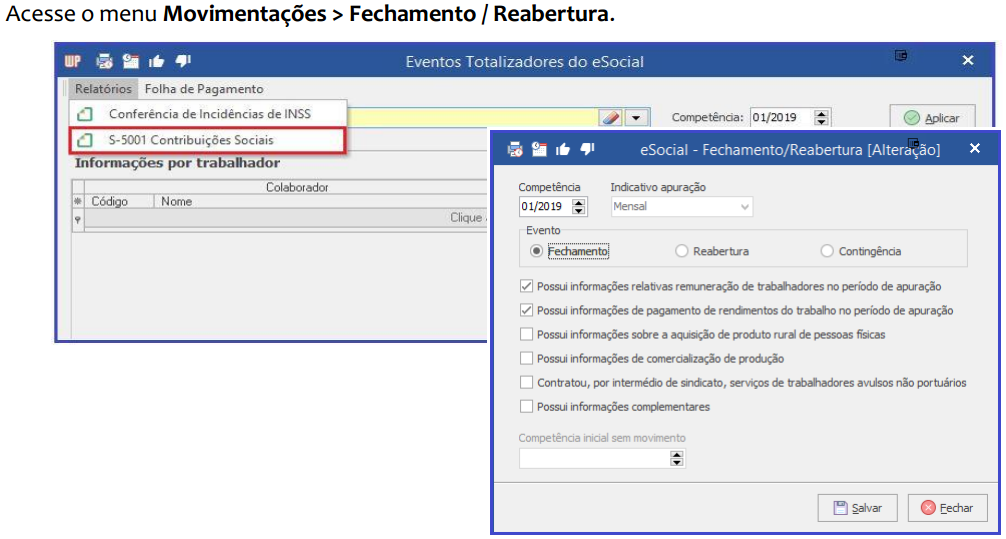Click the asterisk row indicator in Colaborador grid

point(78,201)
